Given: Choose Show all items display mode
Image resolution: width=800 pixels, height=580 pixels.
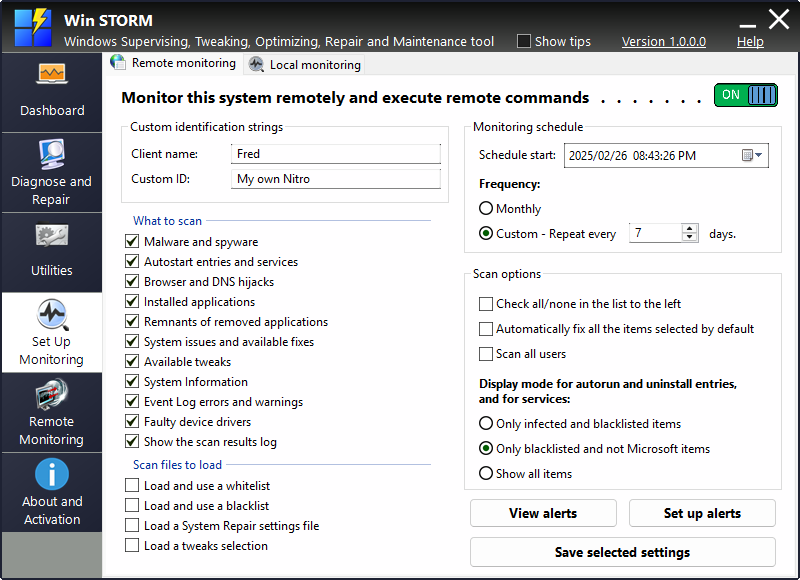Looking at the screenshot, I should pyautogui.click(x=486, y=473).
